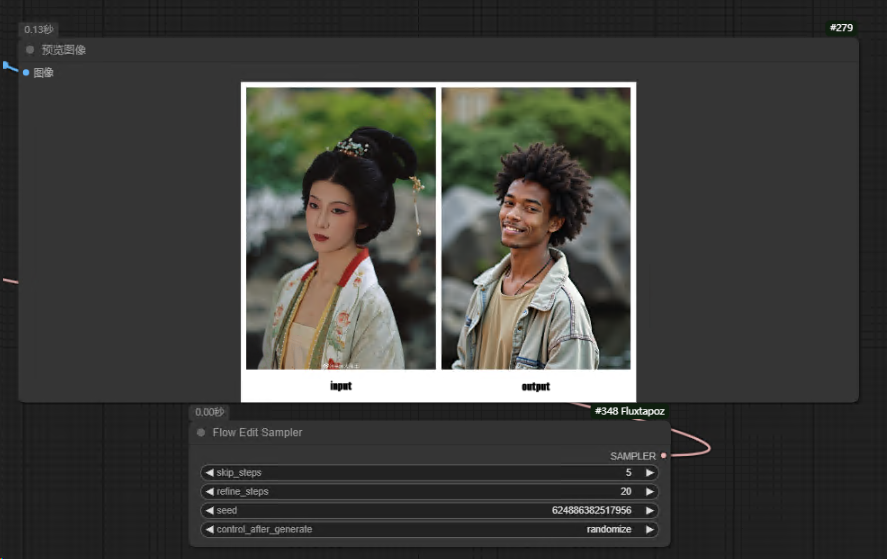The height and width of the screenshot is (559, 887).
Task: Decrement the seed using its left arrow
Action: (210, 511)
